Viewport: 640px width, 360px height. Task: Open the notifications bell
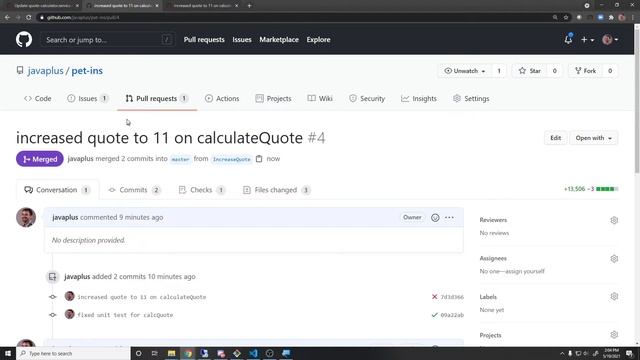568,40
